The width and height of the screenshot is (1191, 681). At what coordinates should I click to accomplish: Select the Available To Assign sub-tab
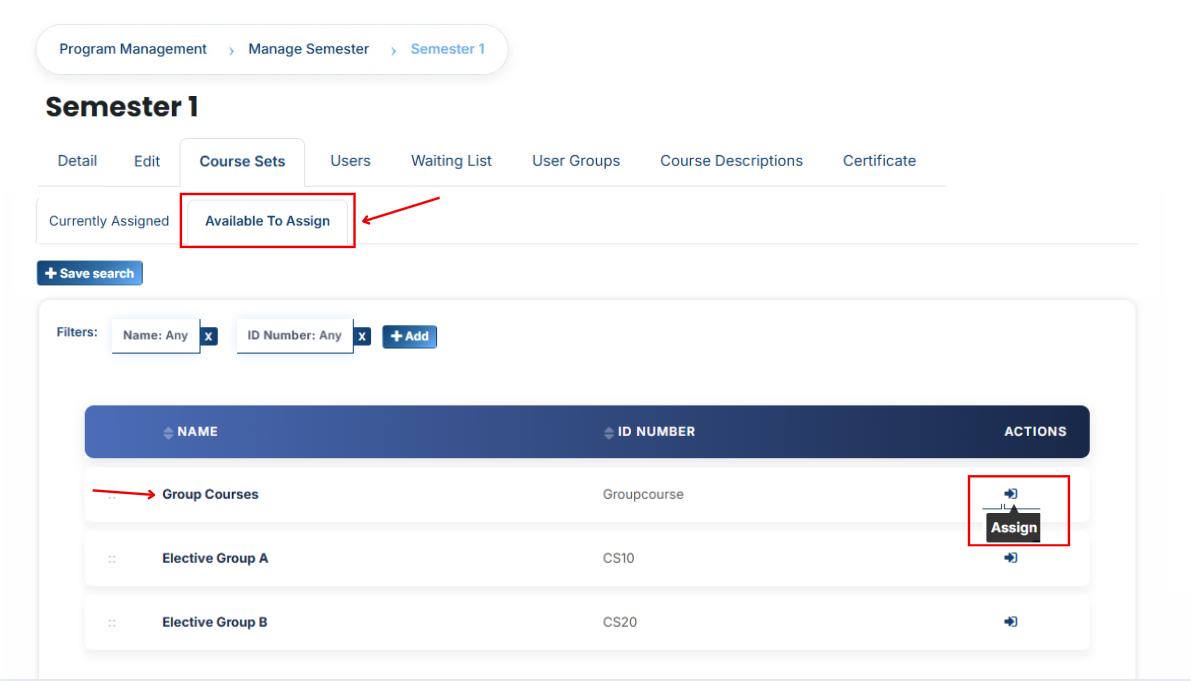click(x=267, y=221)
